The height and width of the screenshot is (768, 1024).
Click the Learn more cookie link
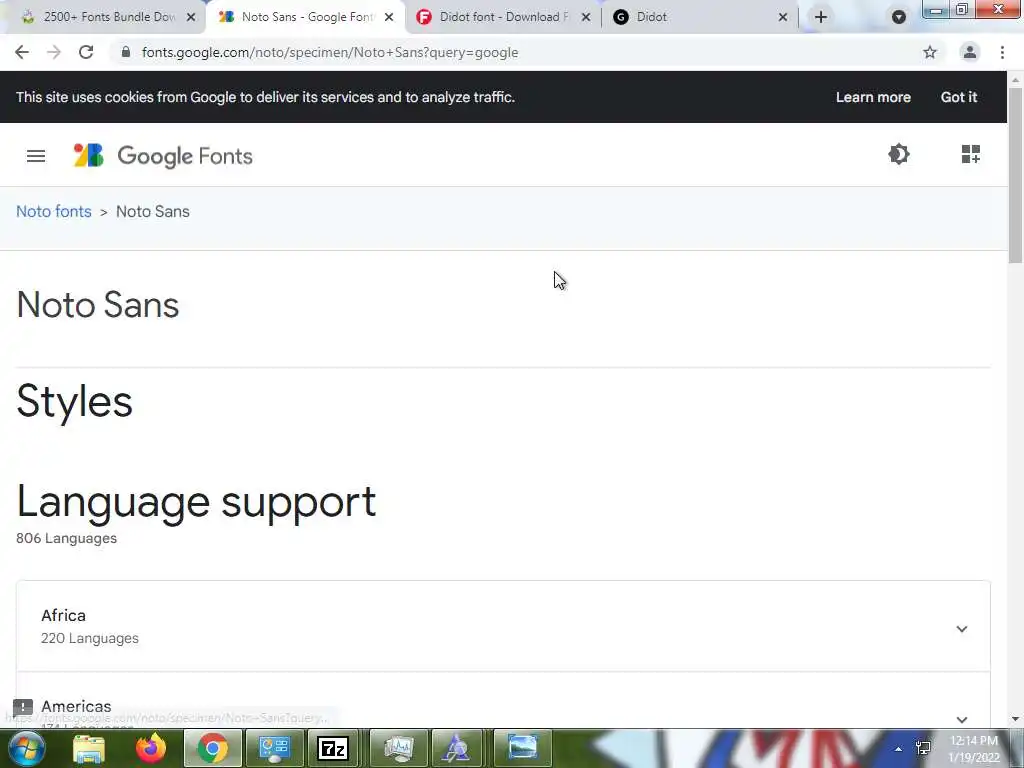[x=873, y=97]
